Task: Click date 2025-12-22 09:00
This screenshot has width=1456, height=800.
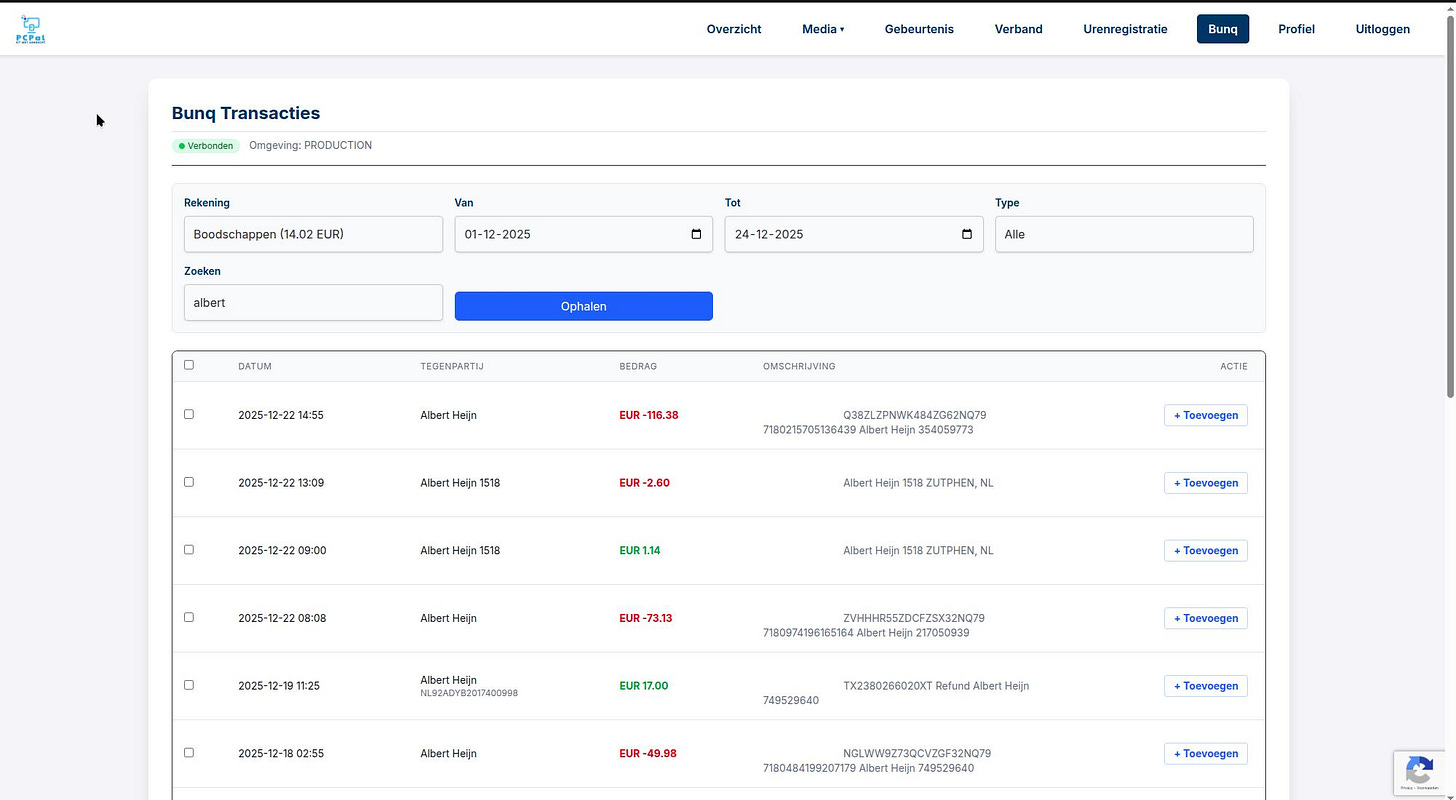Action: pyautogui.click(x=282, y=550)
